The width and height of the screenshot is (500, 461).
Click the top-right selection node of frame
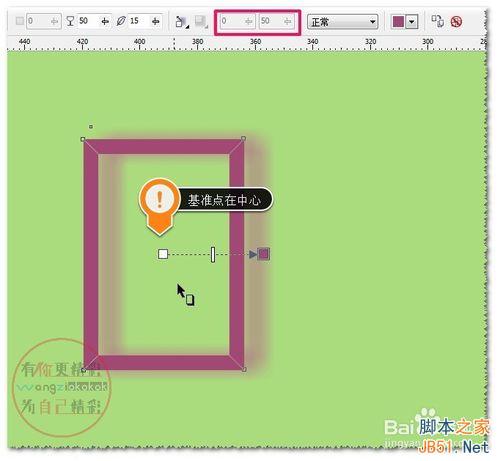[x=244, y=138]
